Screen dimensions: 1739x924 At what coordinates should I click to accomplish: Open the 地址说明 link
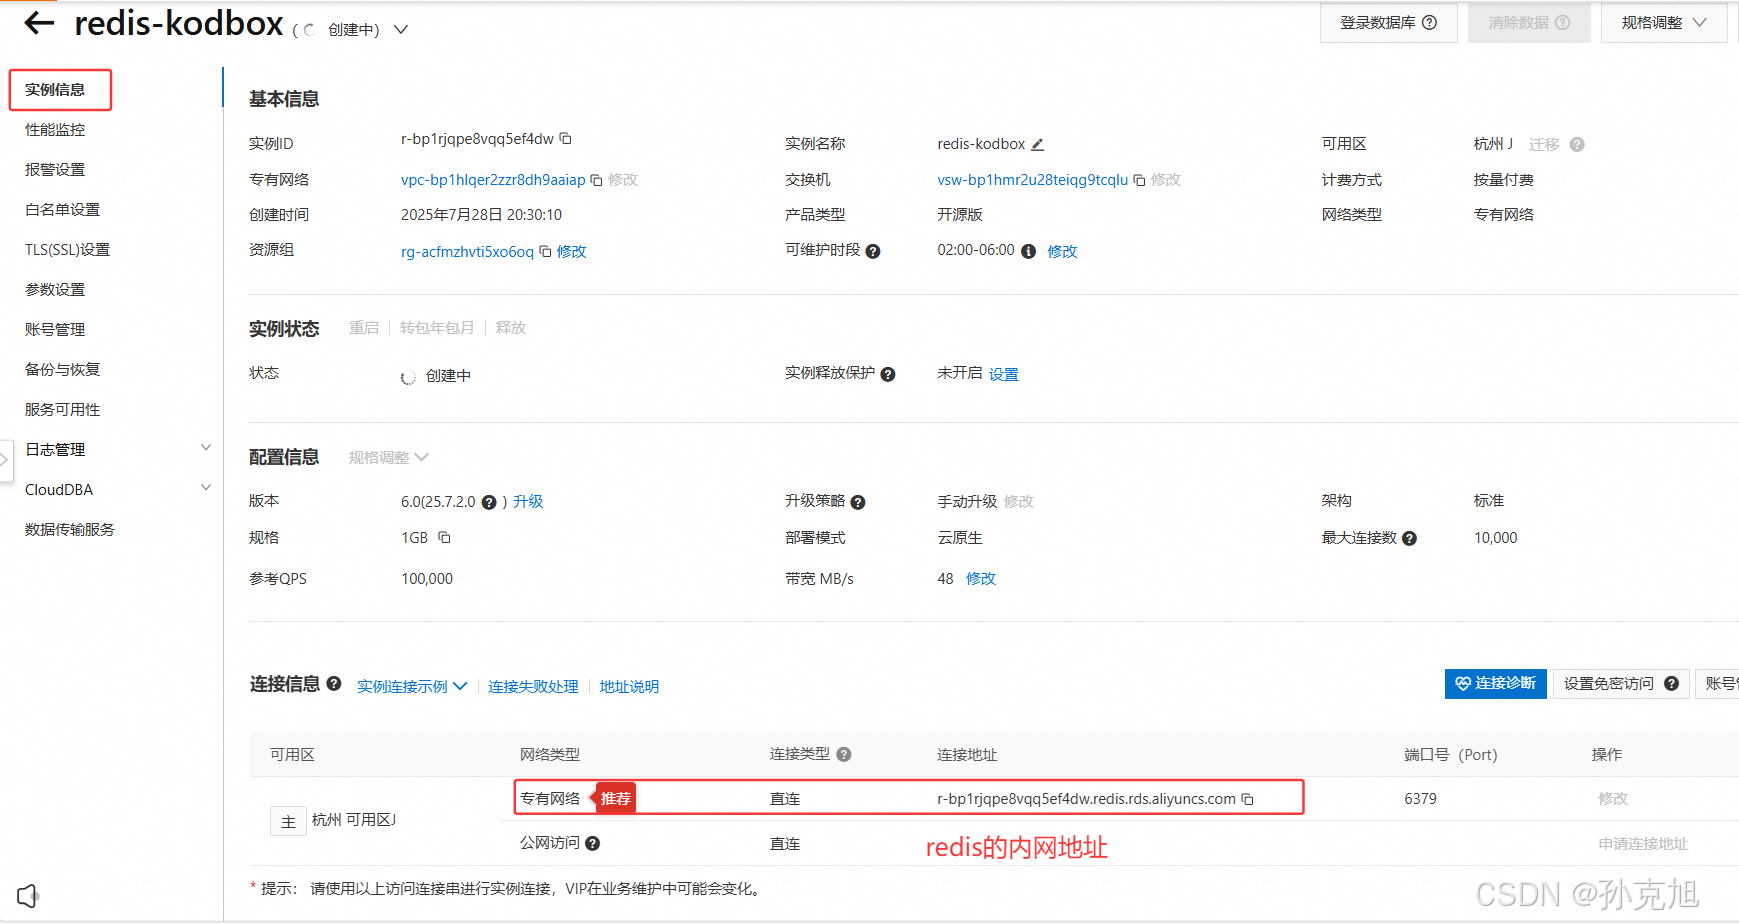click(629, 687)
